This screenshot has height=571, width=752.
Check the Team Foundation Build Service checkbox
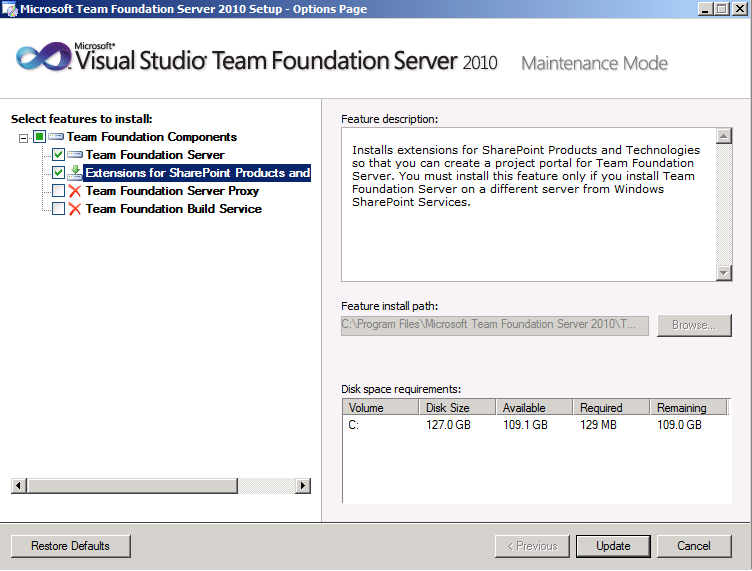point(59,209)
